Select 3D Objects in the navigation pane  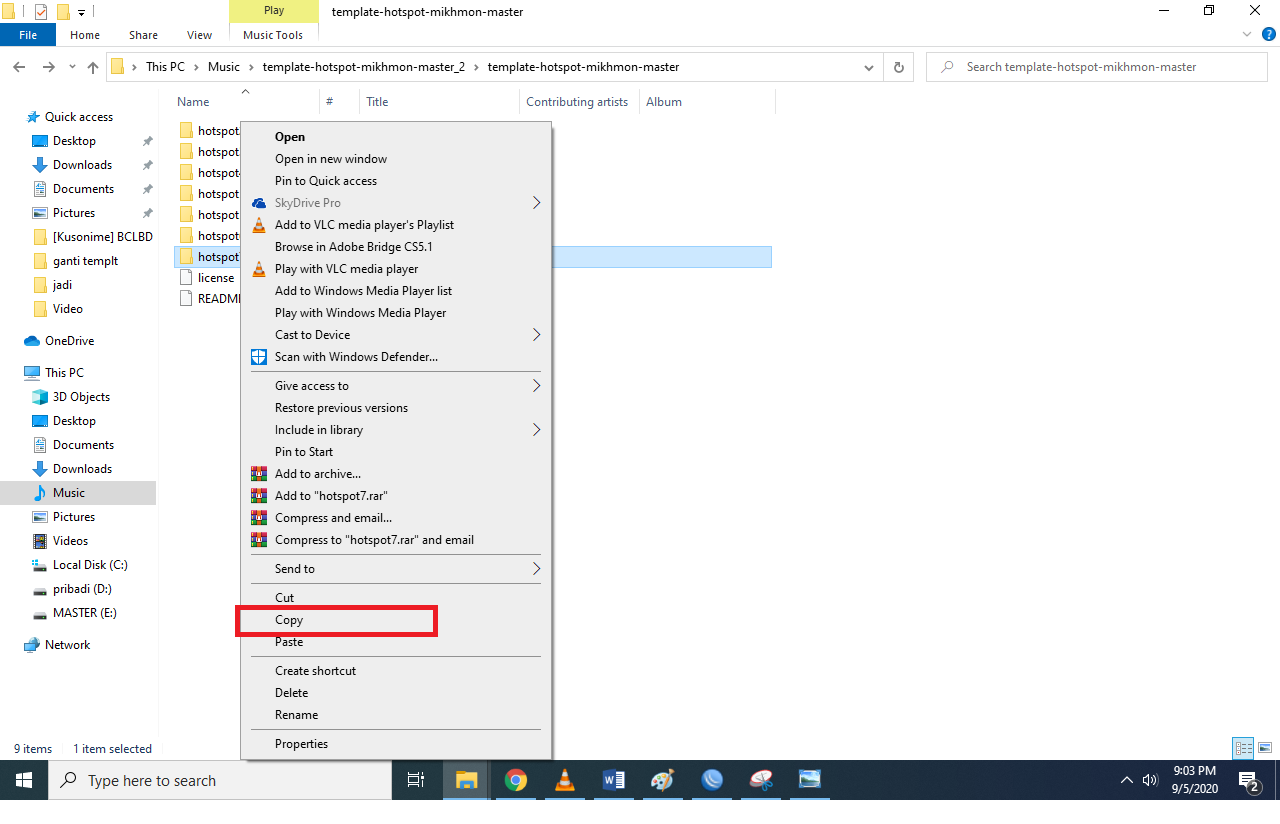point(81,397)
